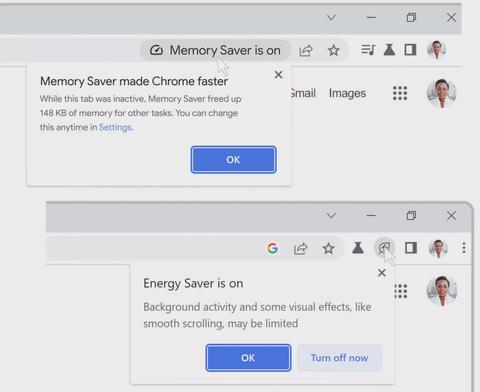Share this page in the upper window
Image resolution: width=480 pixels, height=392 pixels.
pyautogui.click(x=306, y=51)
